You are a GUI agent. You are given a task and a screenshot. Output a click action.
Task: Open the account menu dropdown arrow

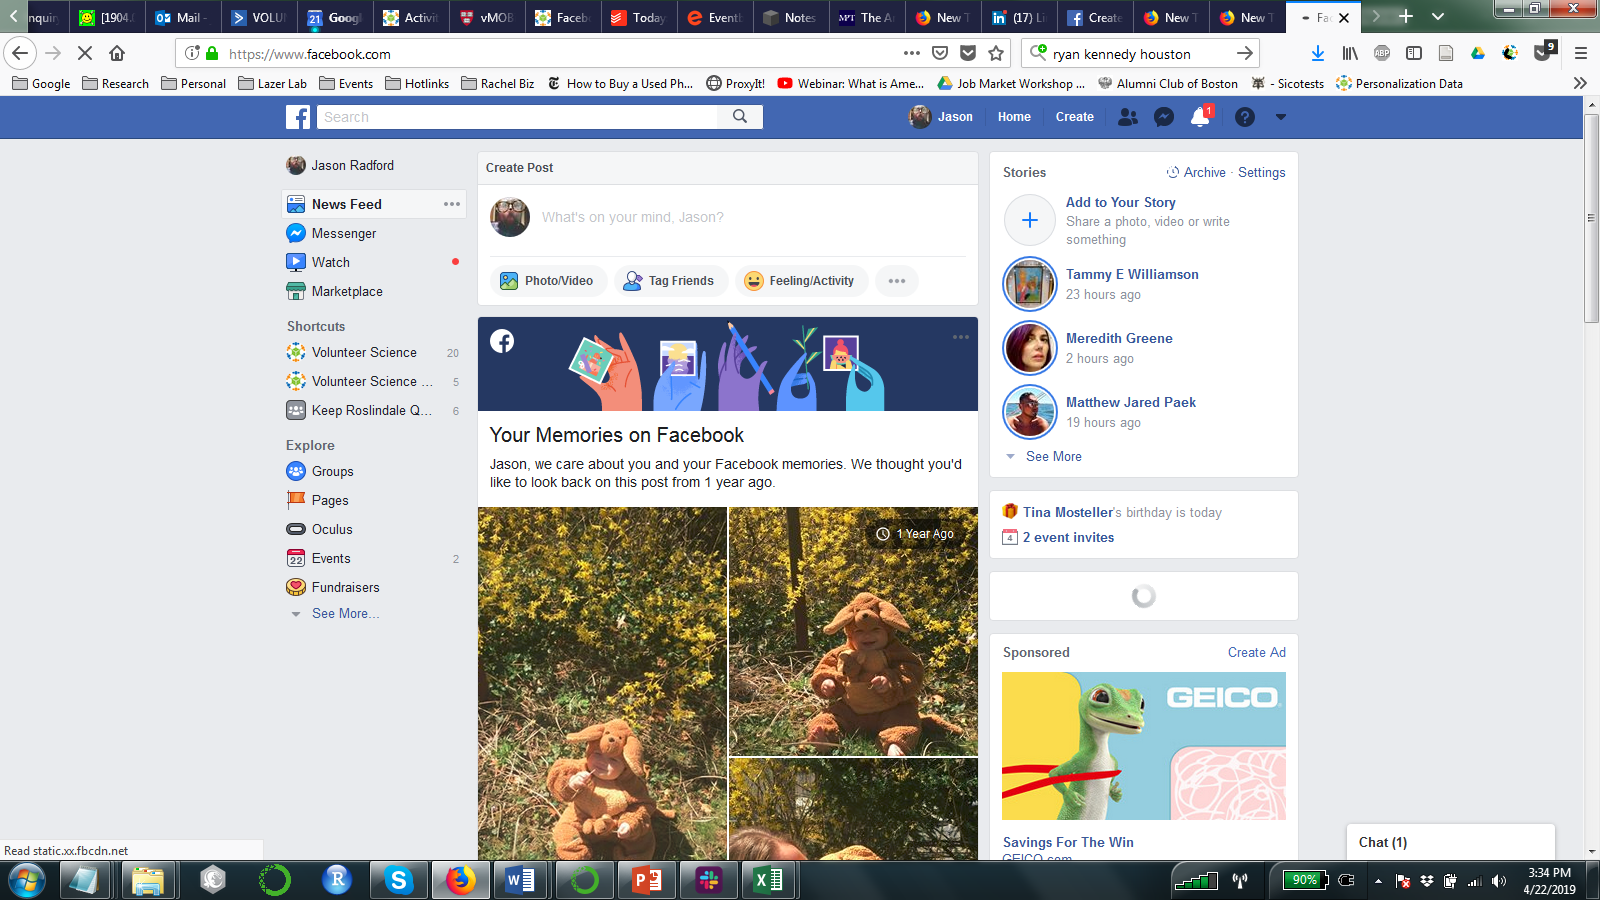[1281, 117]
